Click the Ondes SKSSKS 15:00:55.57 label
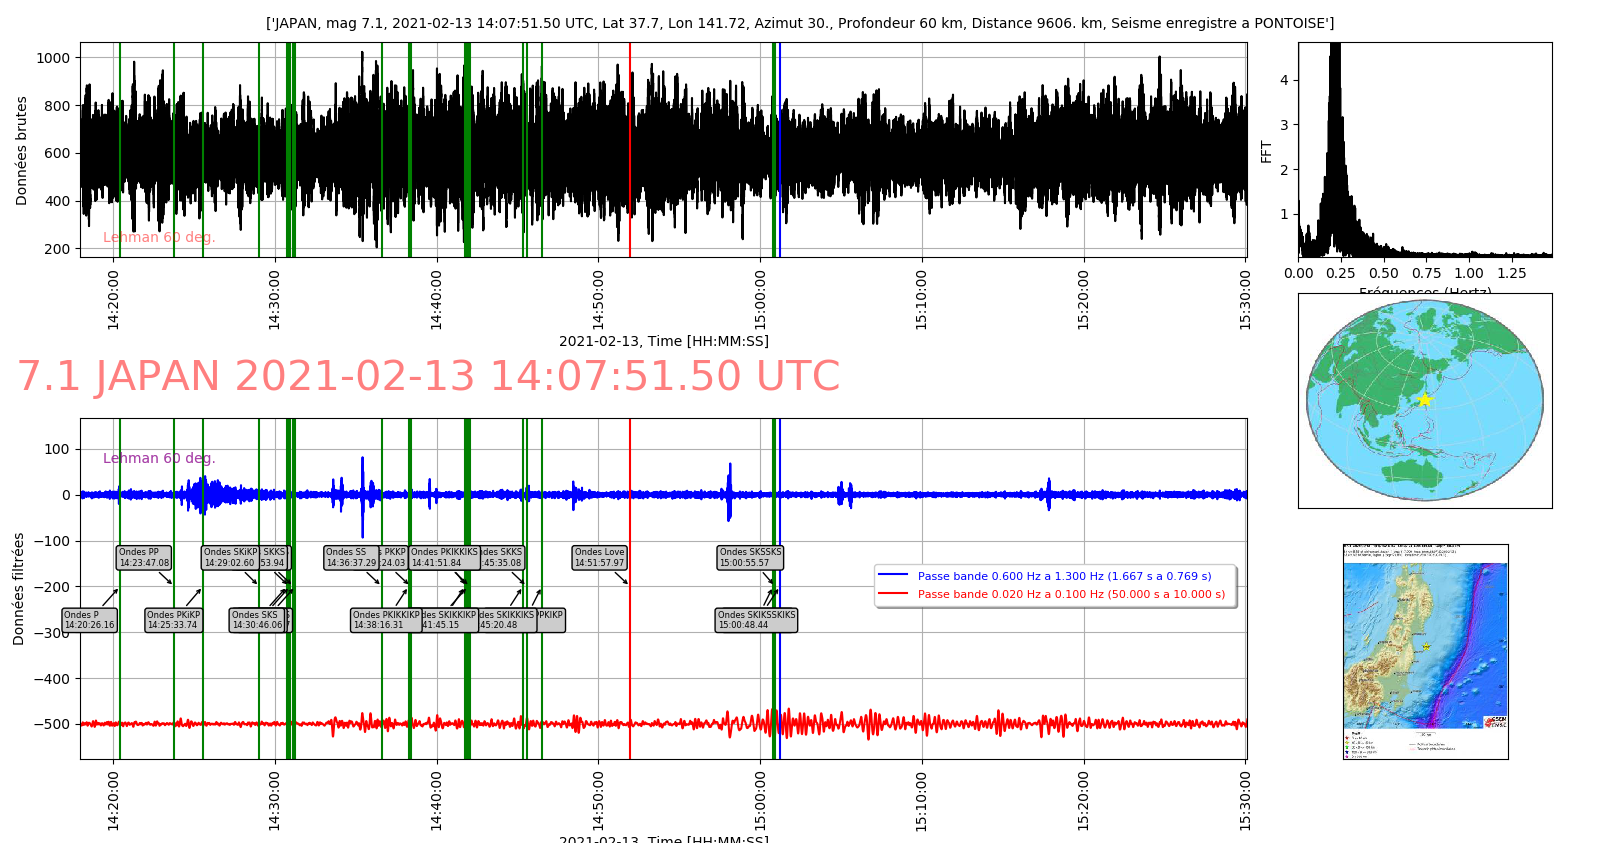Image resolution: width=1600 pixels, height=843 pixels. pos(750,557)
